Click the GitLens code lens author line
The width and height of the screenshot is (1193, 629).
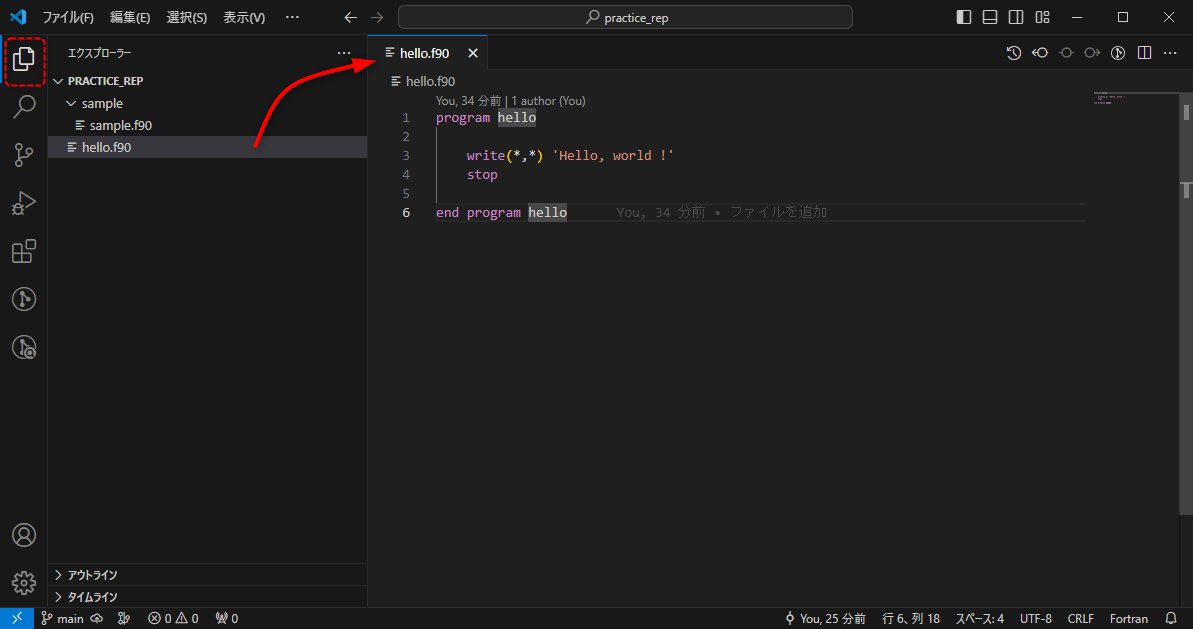click(511, 100)
